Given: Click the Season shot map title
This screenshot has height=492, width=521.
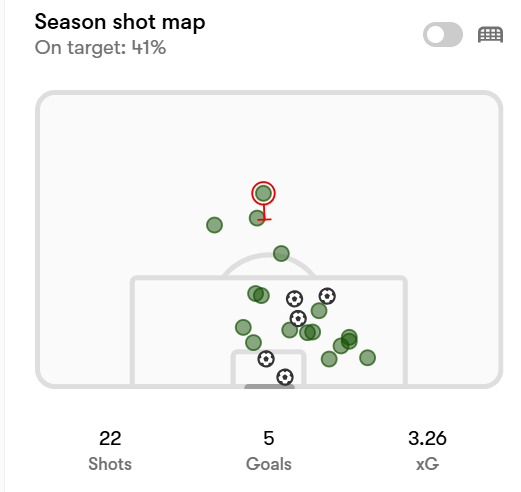Looking at the screenshot, I should coord(120,22).
